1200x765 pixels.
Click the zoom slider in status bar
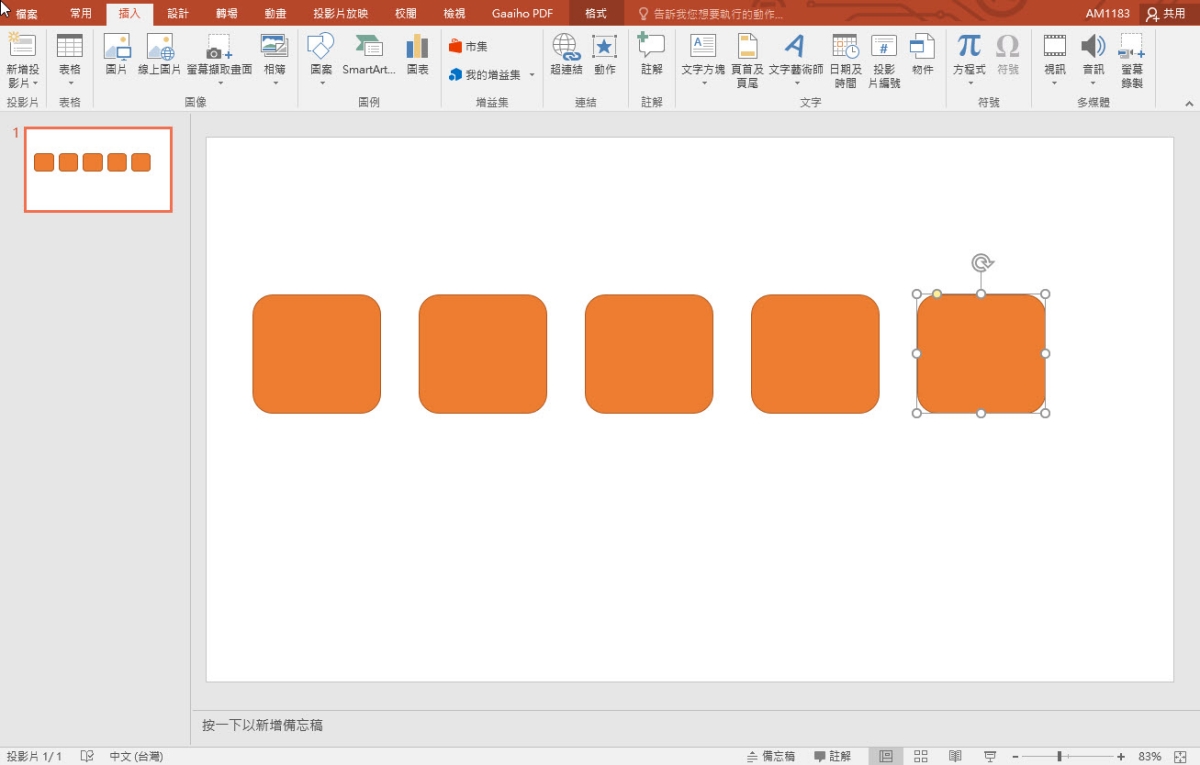(x=1059, y=756)
